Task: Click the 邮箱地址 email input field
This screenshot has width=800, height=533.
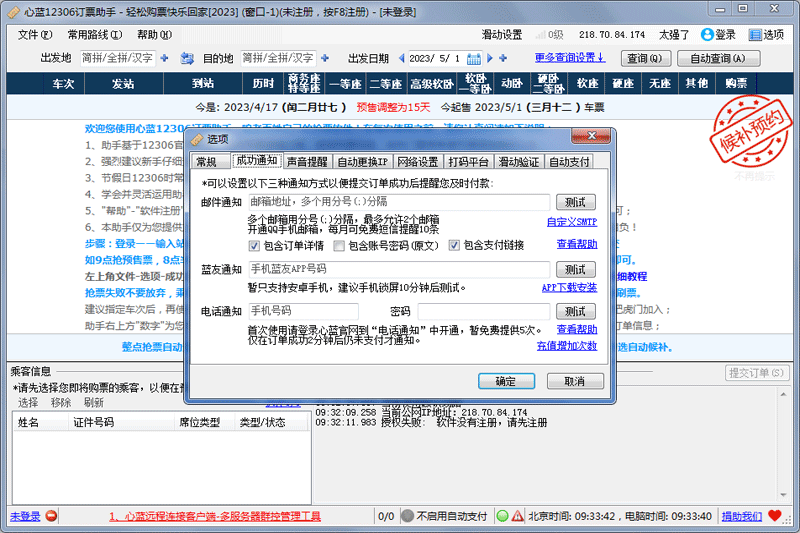Action: (398, 201)
